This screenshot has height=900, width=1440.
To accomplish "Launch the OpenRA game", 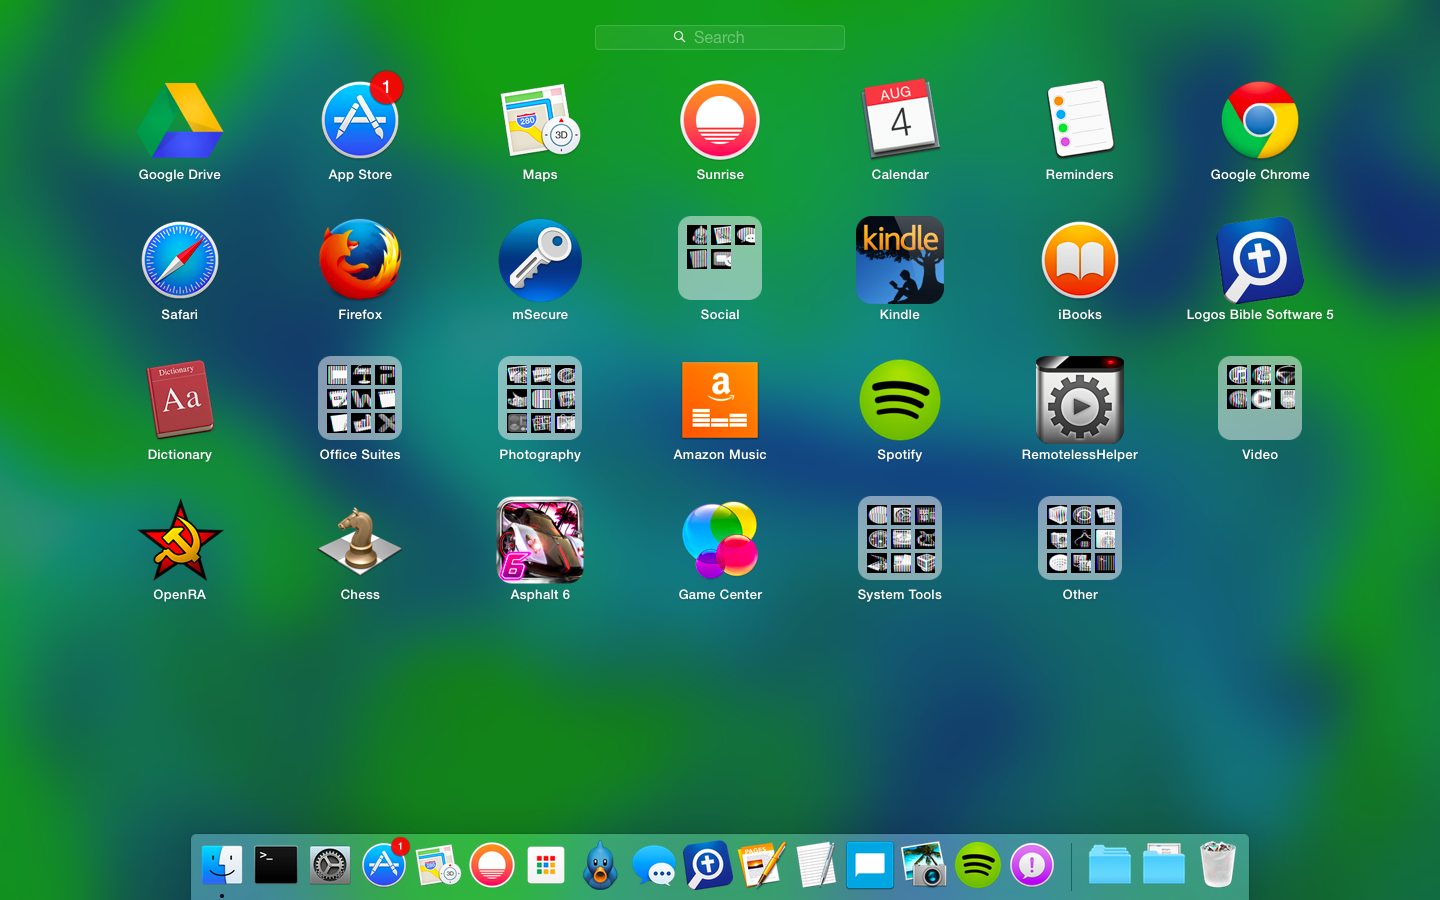I will 180,540.
